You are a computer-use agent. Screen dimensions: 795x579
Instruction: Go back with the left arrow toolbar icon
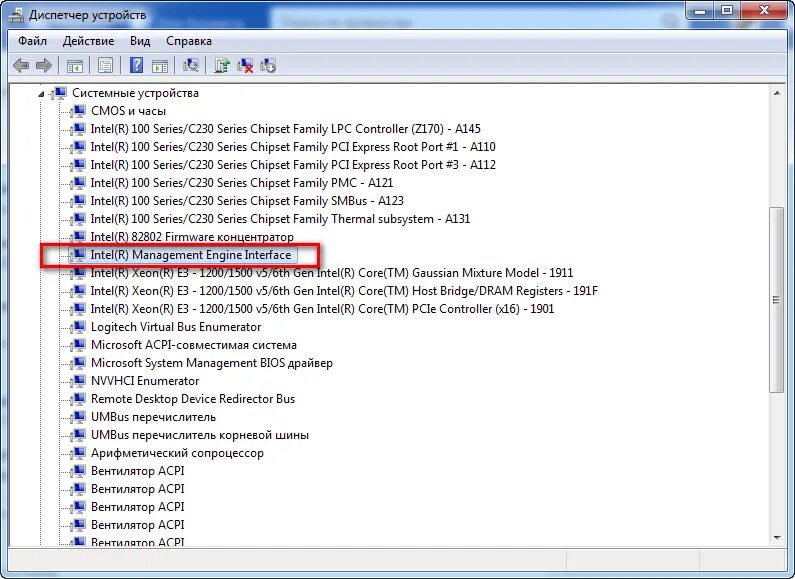(21, 65)
